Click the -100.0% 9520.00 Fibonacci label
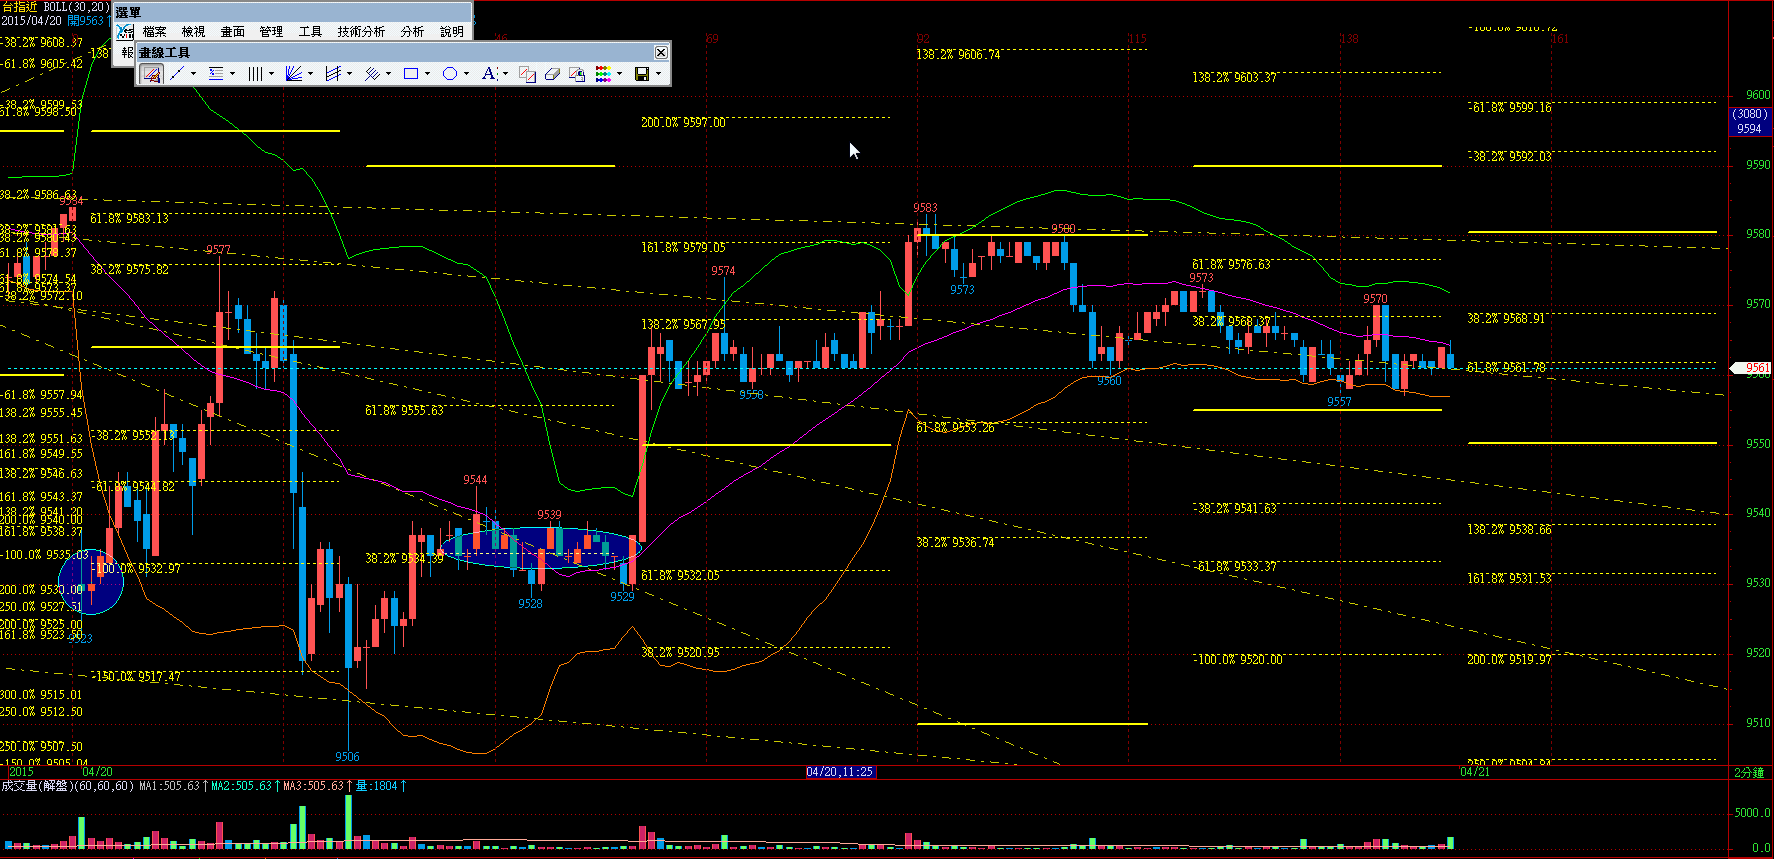The image size is (1774, 859). click(x=1238, y=660)
